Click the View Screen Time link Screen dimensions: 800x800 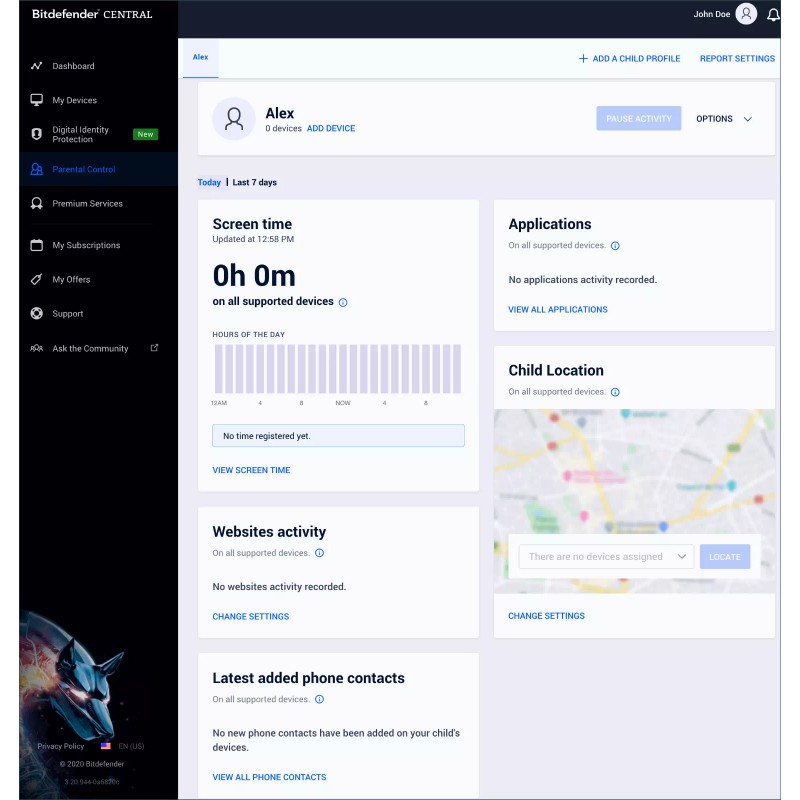tap(251, 470)
